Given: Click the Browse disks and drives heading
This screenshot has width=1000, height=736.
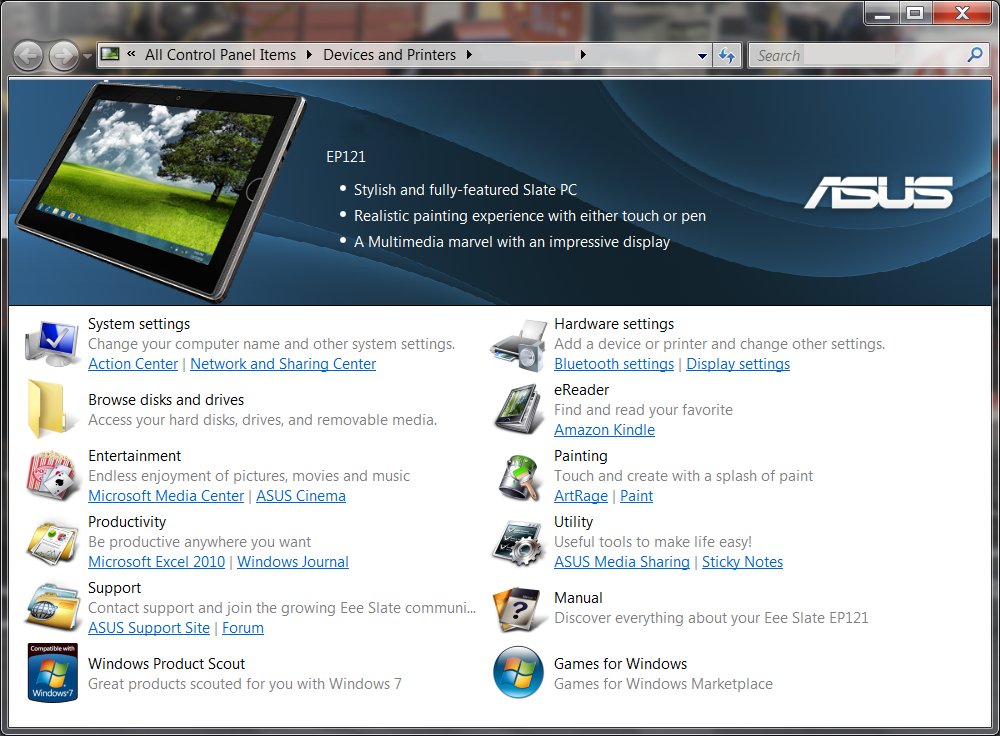Looking at the screenshot, I should 166,400.
